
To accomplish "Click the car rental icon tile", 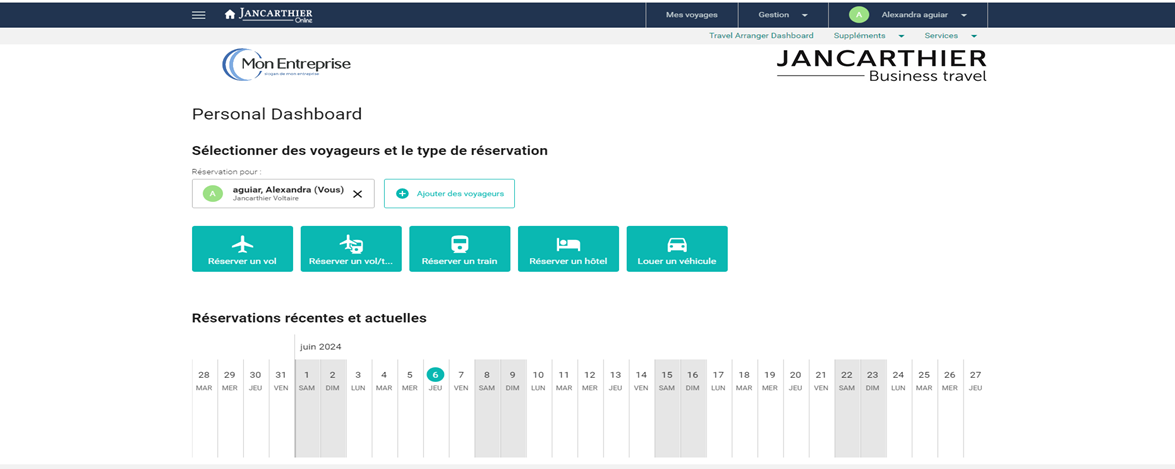I will coord(677,244).
